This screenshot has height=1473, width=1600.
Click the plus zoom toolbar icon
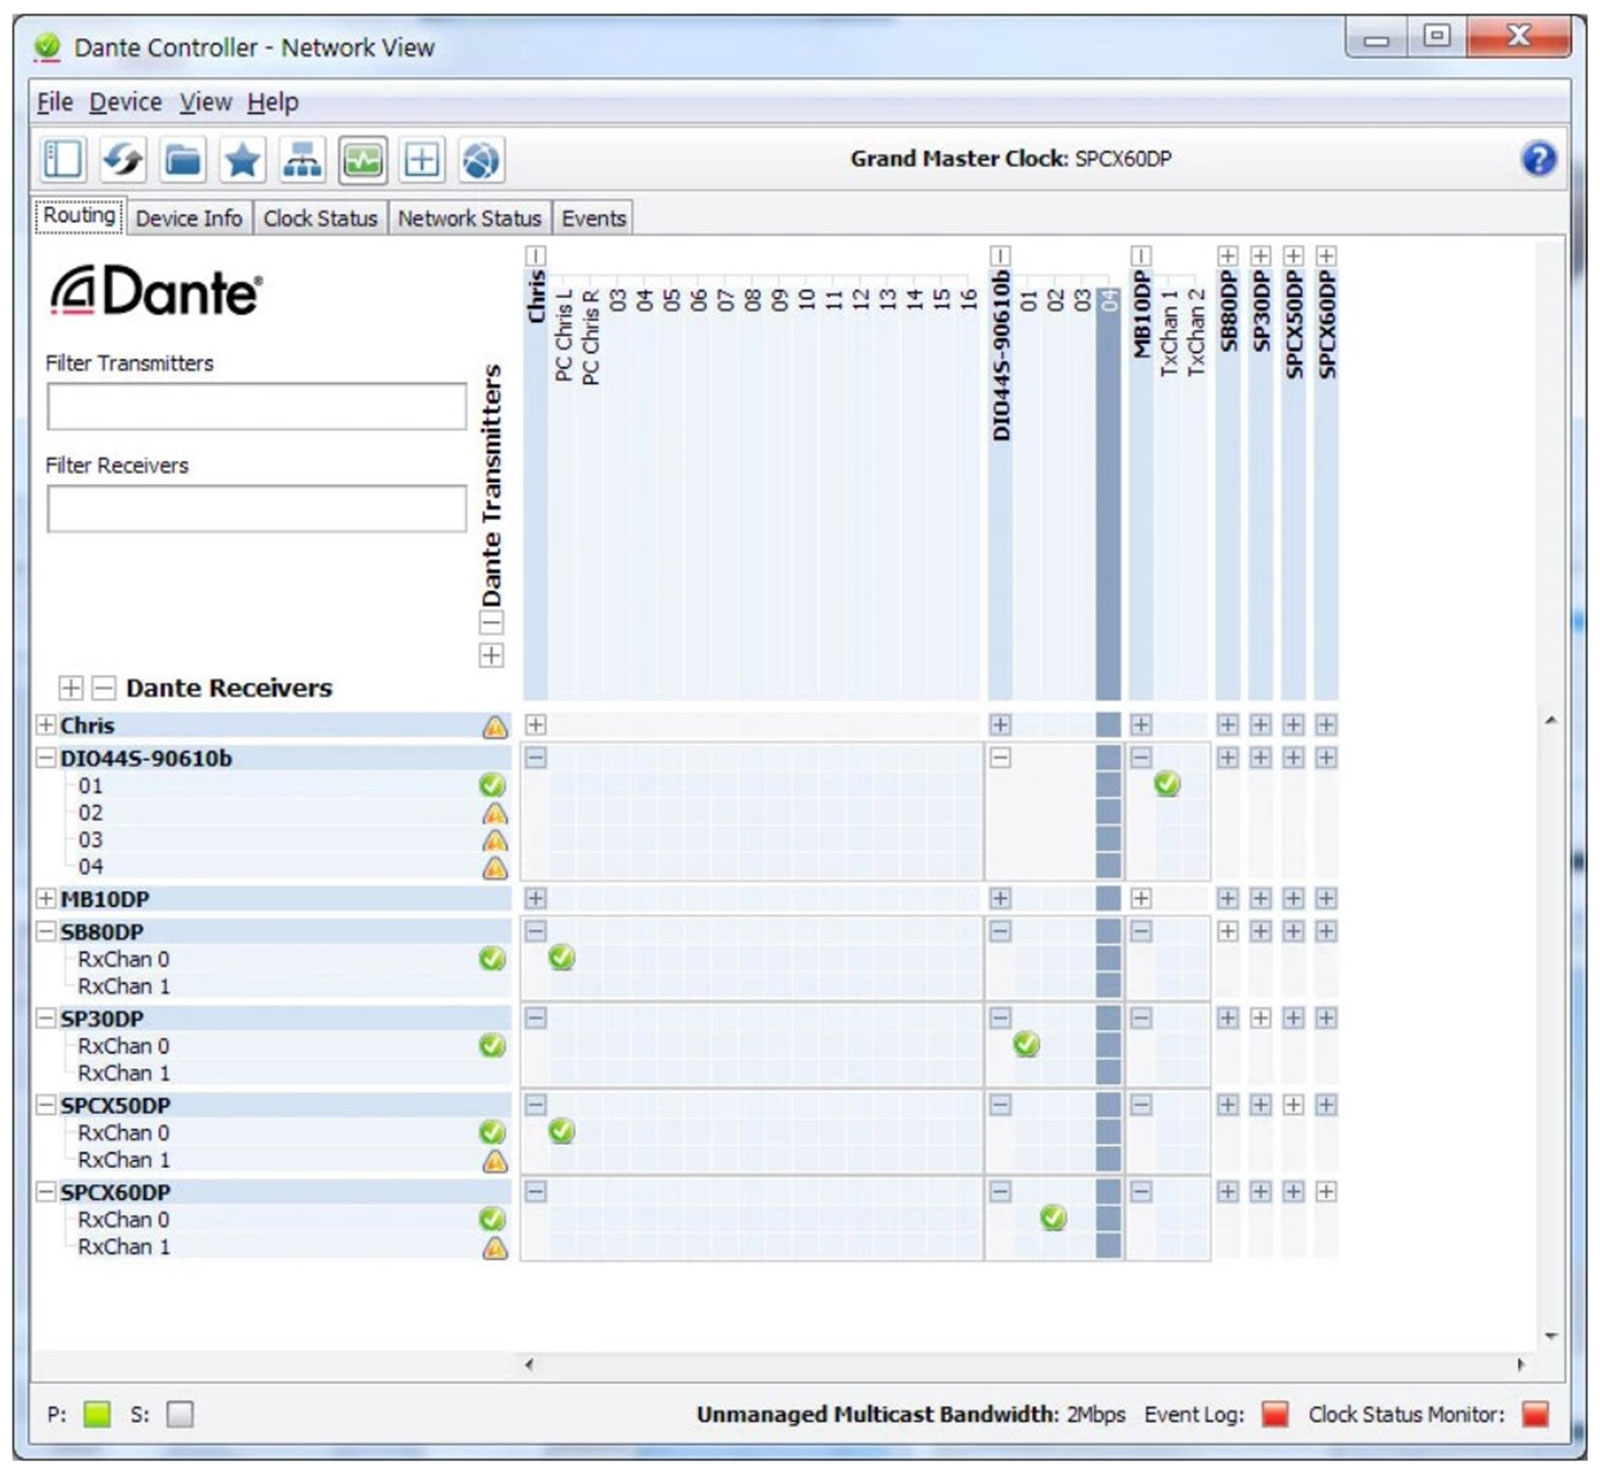click(x=421, y=158)
